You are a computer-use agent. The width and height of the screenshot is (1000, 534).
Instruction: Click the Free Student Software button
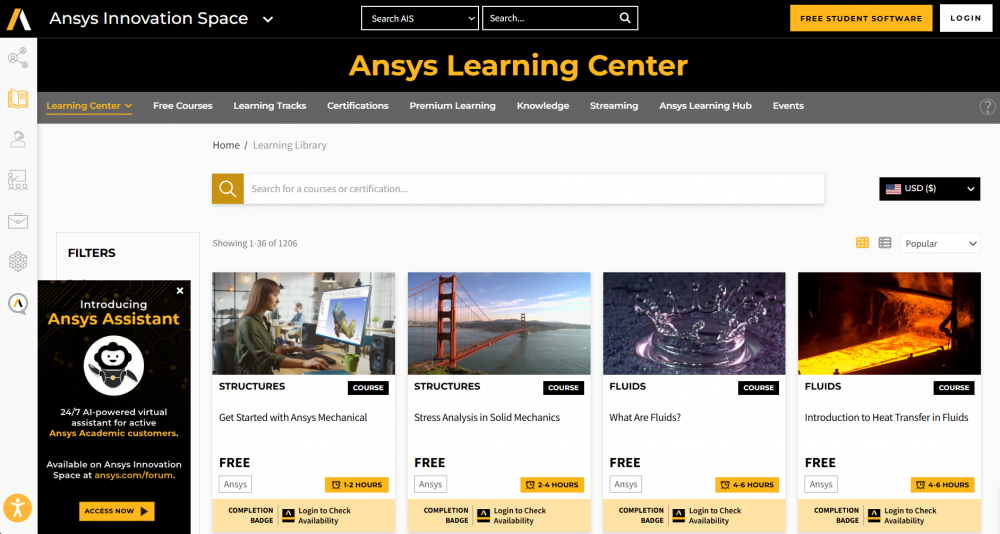pos(860,18)
